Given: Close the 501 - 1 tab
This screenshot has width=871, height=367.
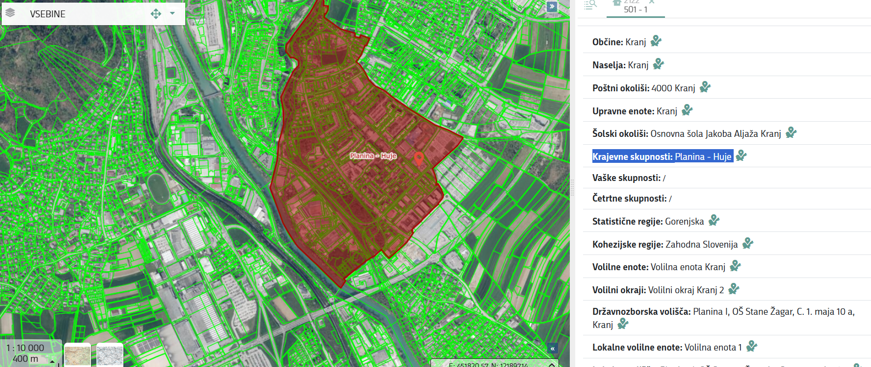Looking at the screenshot, I should 652,2.
